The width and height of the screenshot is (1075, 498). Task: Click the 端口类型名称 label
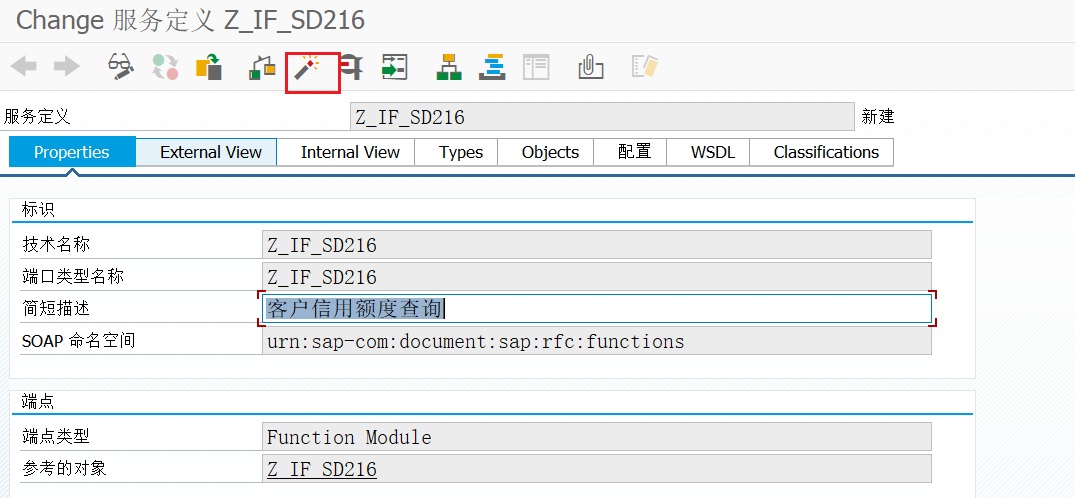[x=73, y=276]
